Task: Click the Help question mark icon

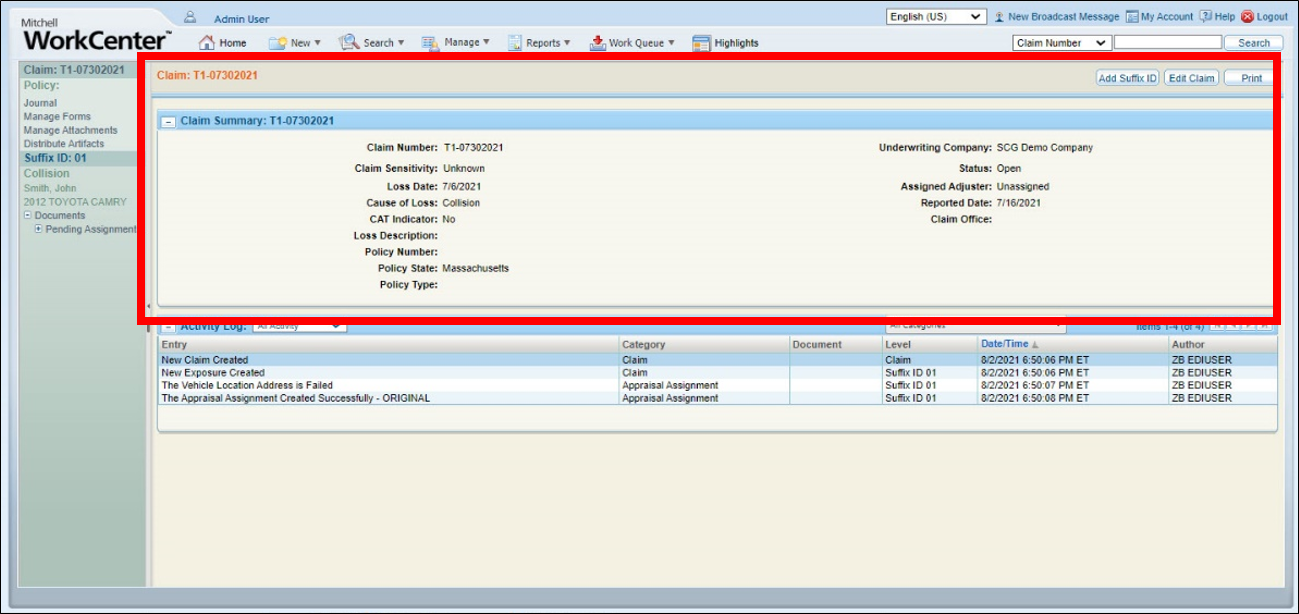Action: pos(1206,16)
